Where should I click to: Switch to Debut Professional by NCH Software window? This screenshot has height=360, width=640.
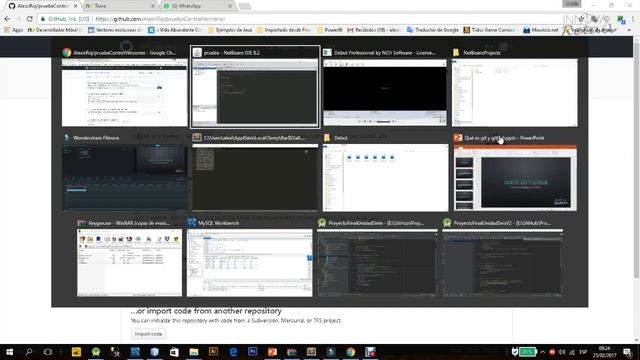pyautogui.click(x=385, y=92)
